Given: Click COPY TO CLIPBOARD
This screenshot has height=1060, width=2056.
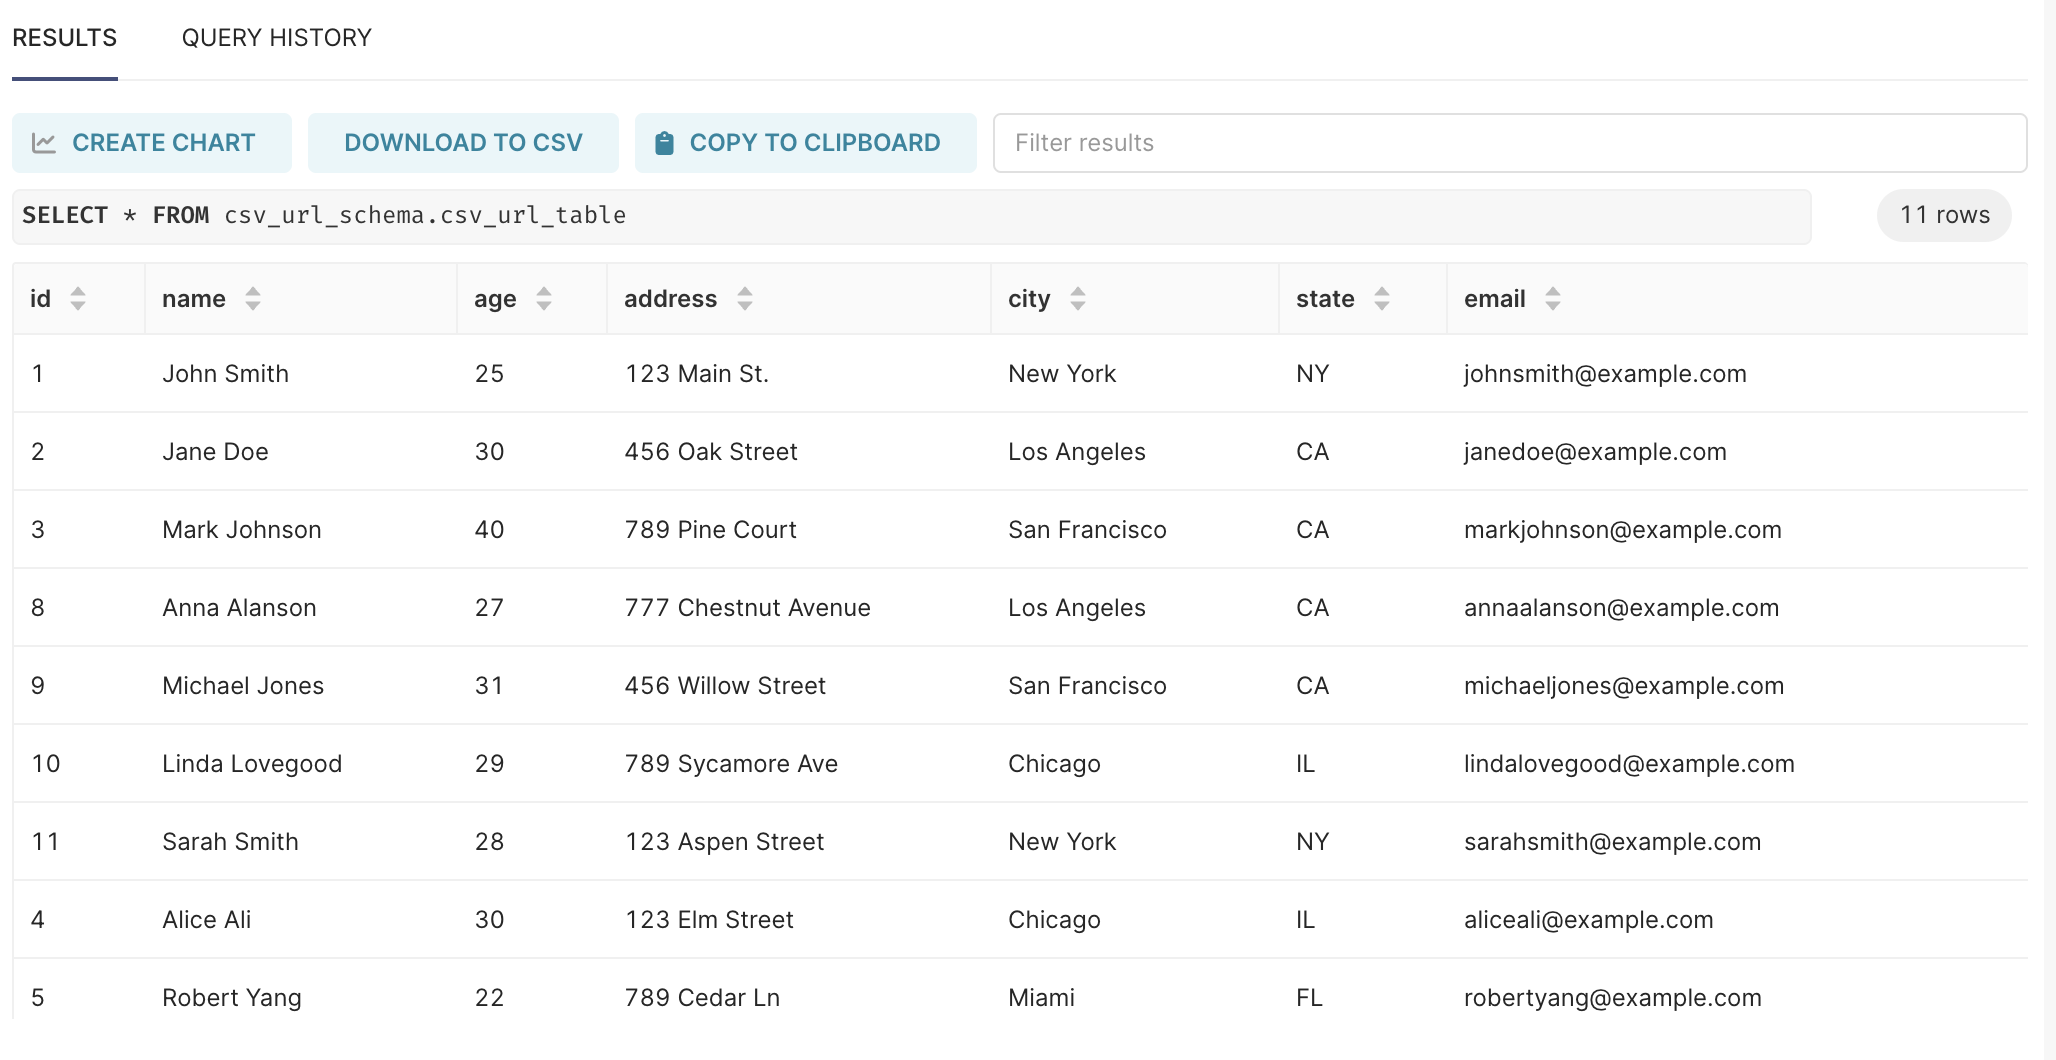Looking at the screenshot, I should click(x=806, y=142).
